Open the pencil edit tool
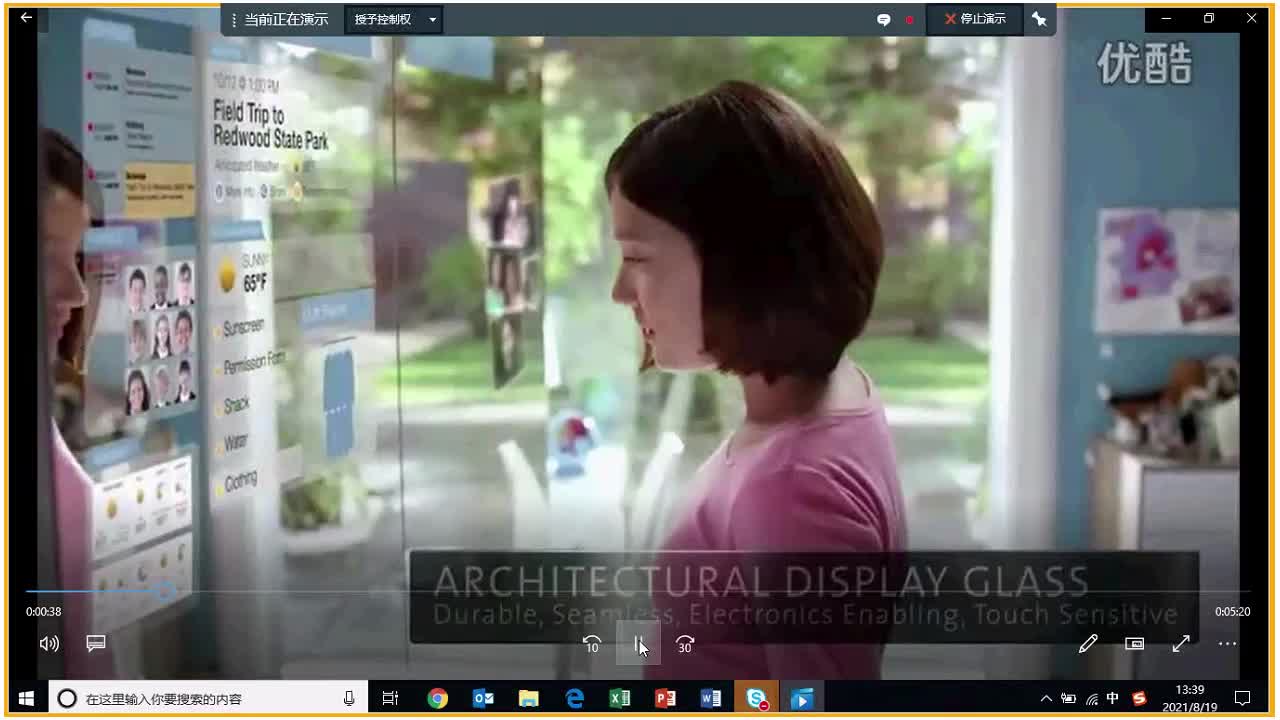Image resolution: width=1280 pixels, height=720 pixels. pos(1088,644)
